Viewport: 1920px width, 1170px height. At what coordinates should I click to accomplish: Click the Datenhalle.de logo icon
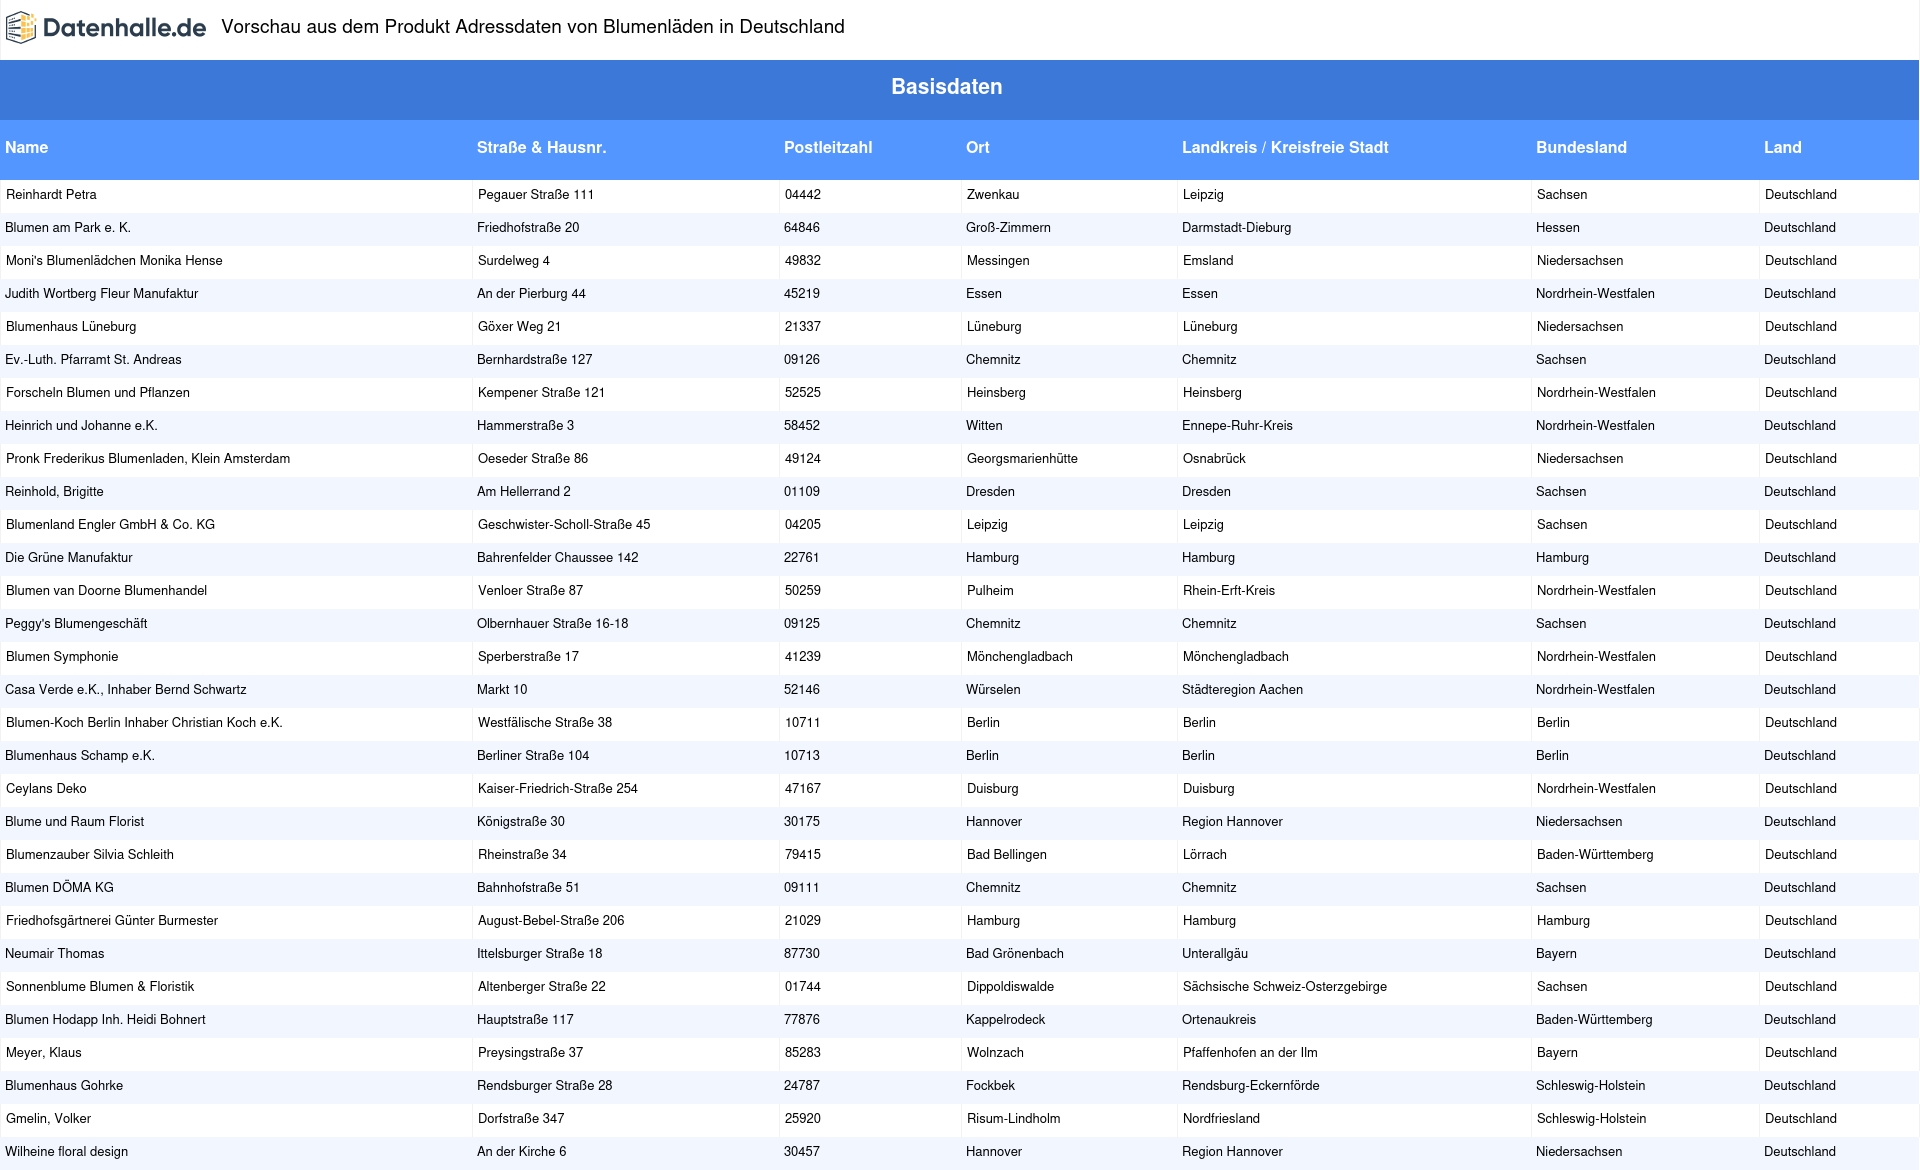point(21,28)
